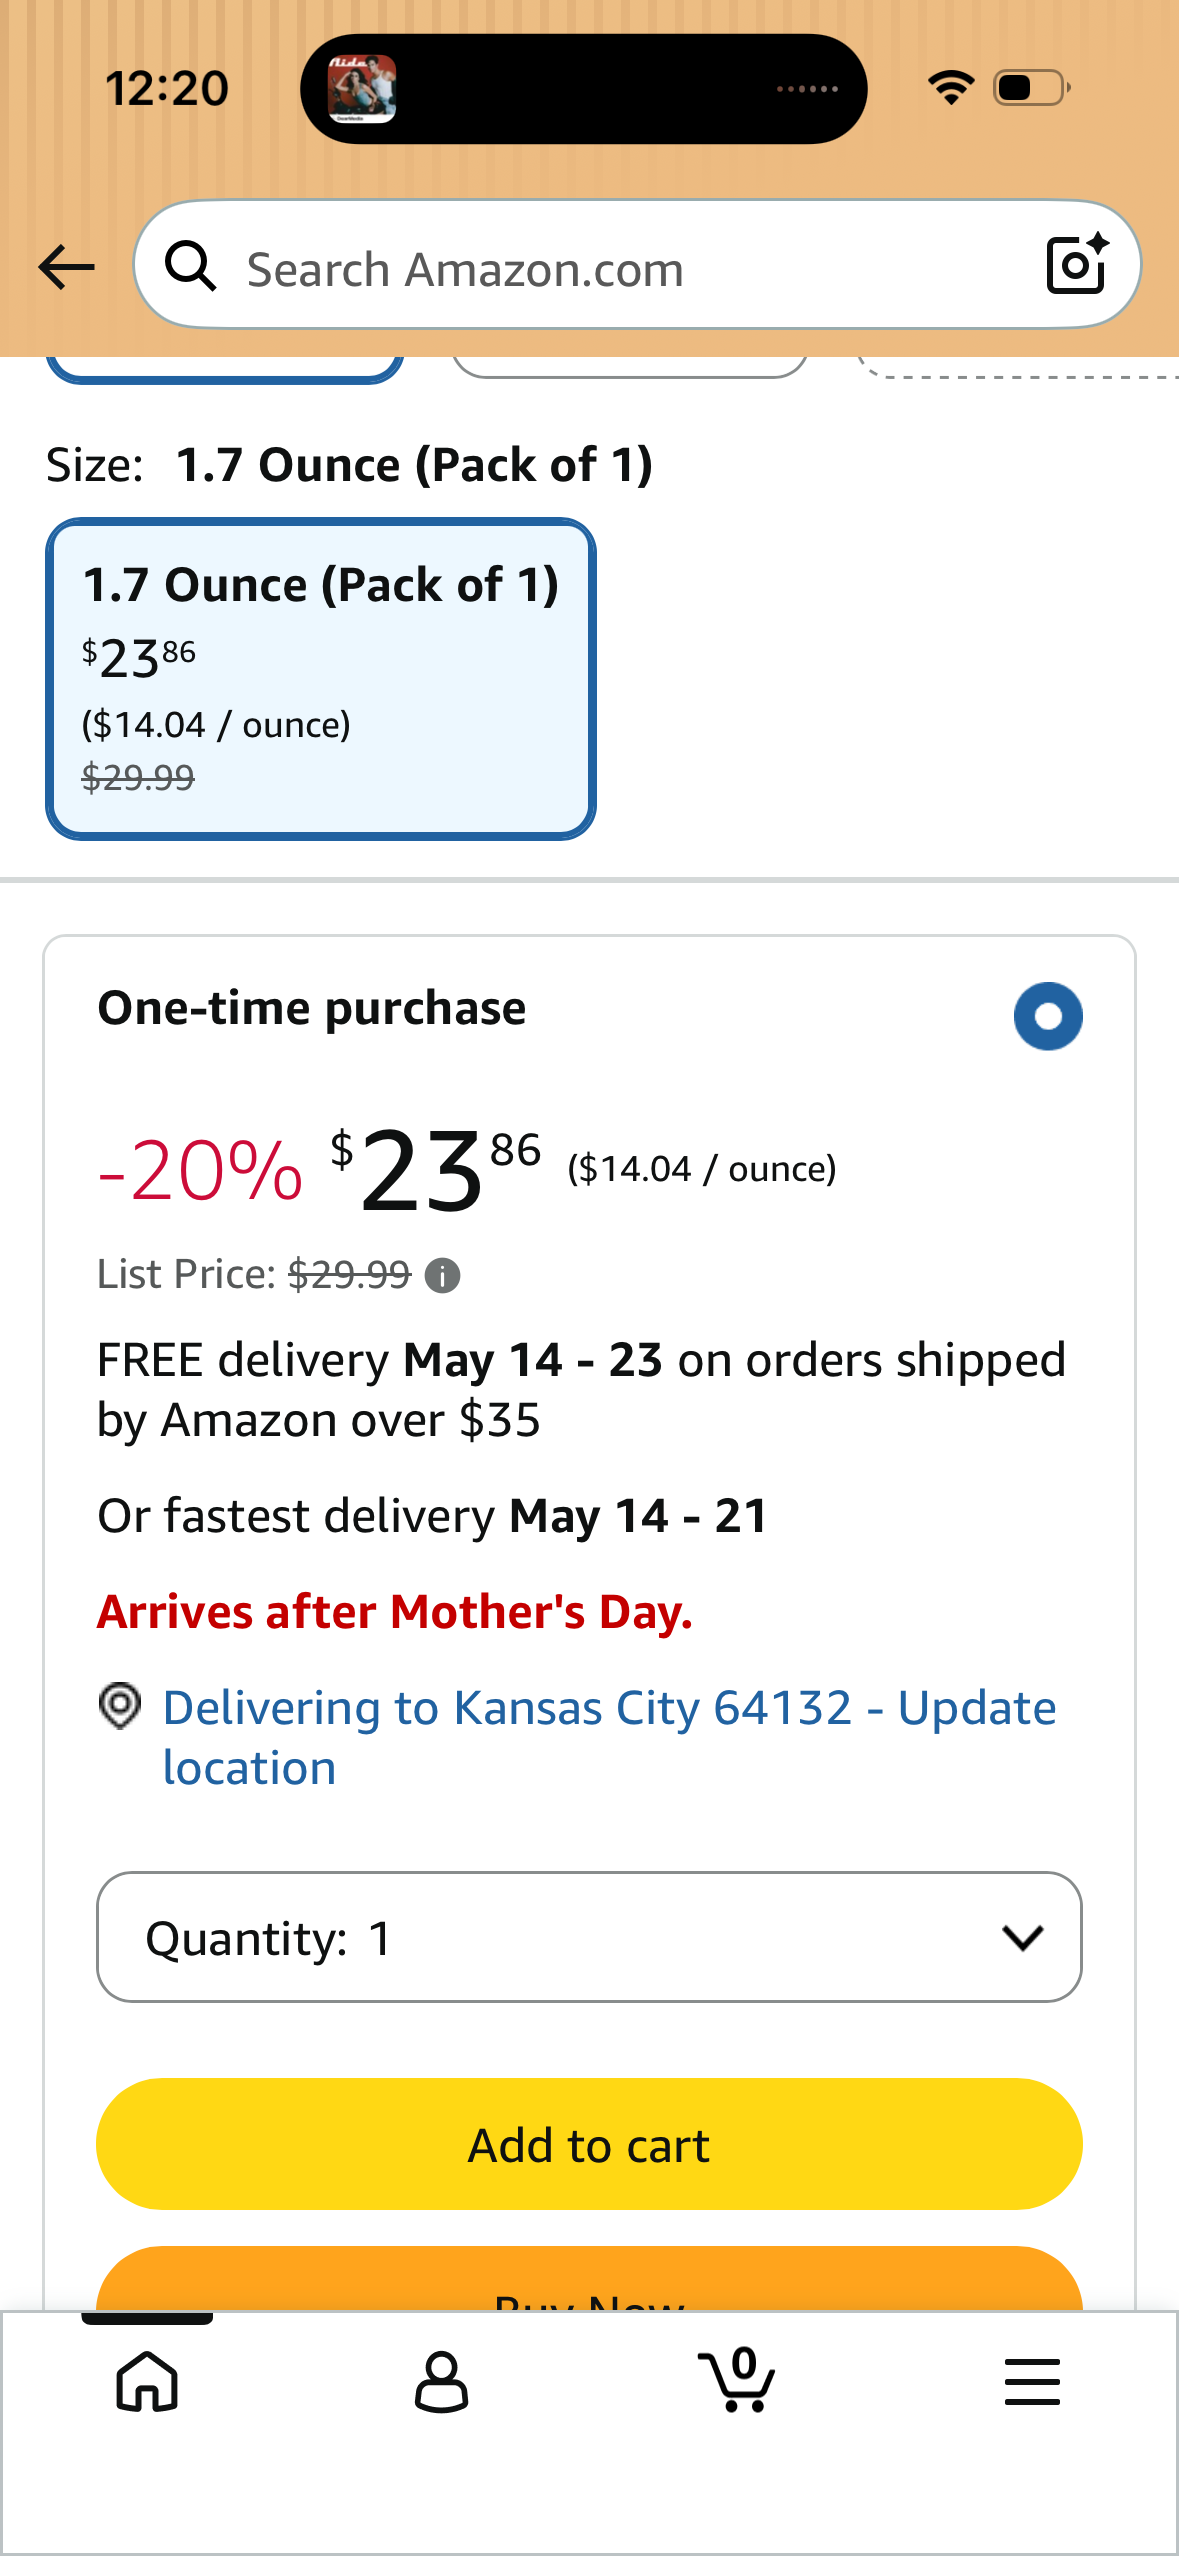Open the List Price info icon
The width and height of the screenshot is (1179, 2556).
tap(442, 1276)
